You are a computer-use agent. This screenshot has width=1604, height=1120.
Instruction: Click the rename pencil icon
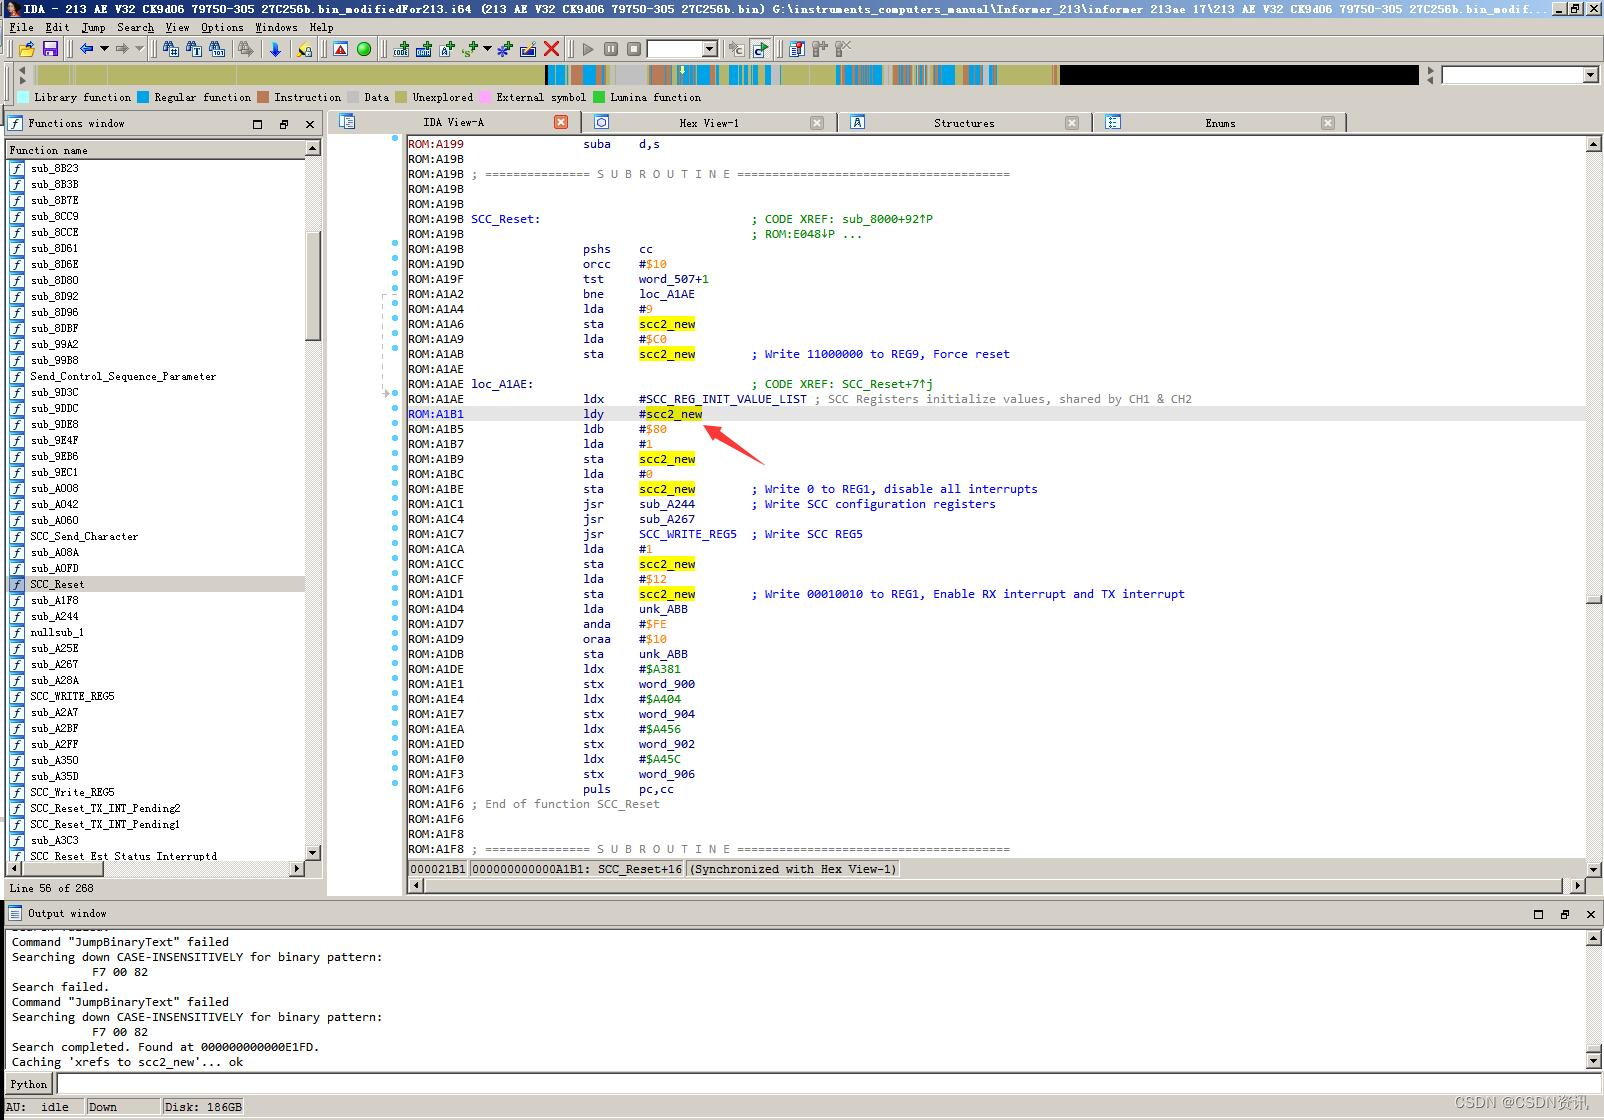coord(528,49)
